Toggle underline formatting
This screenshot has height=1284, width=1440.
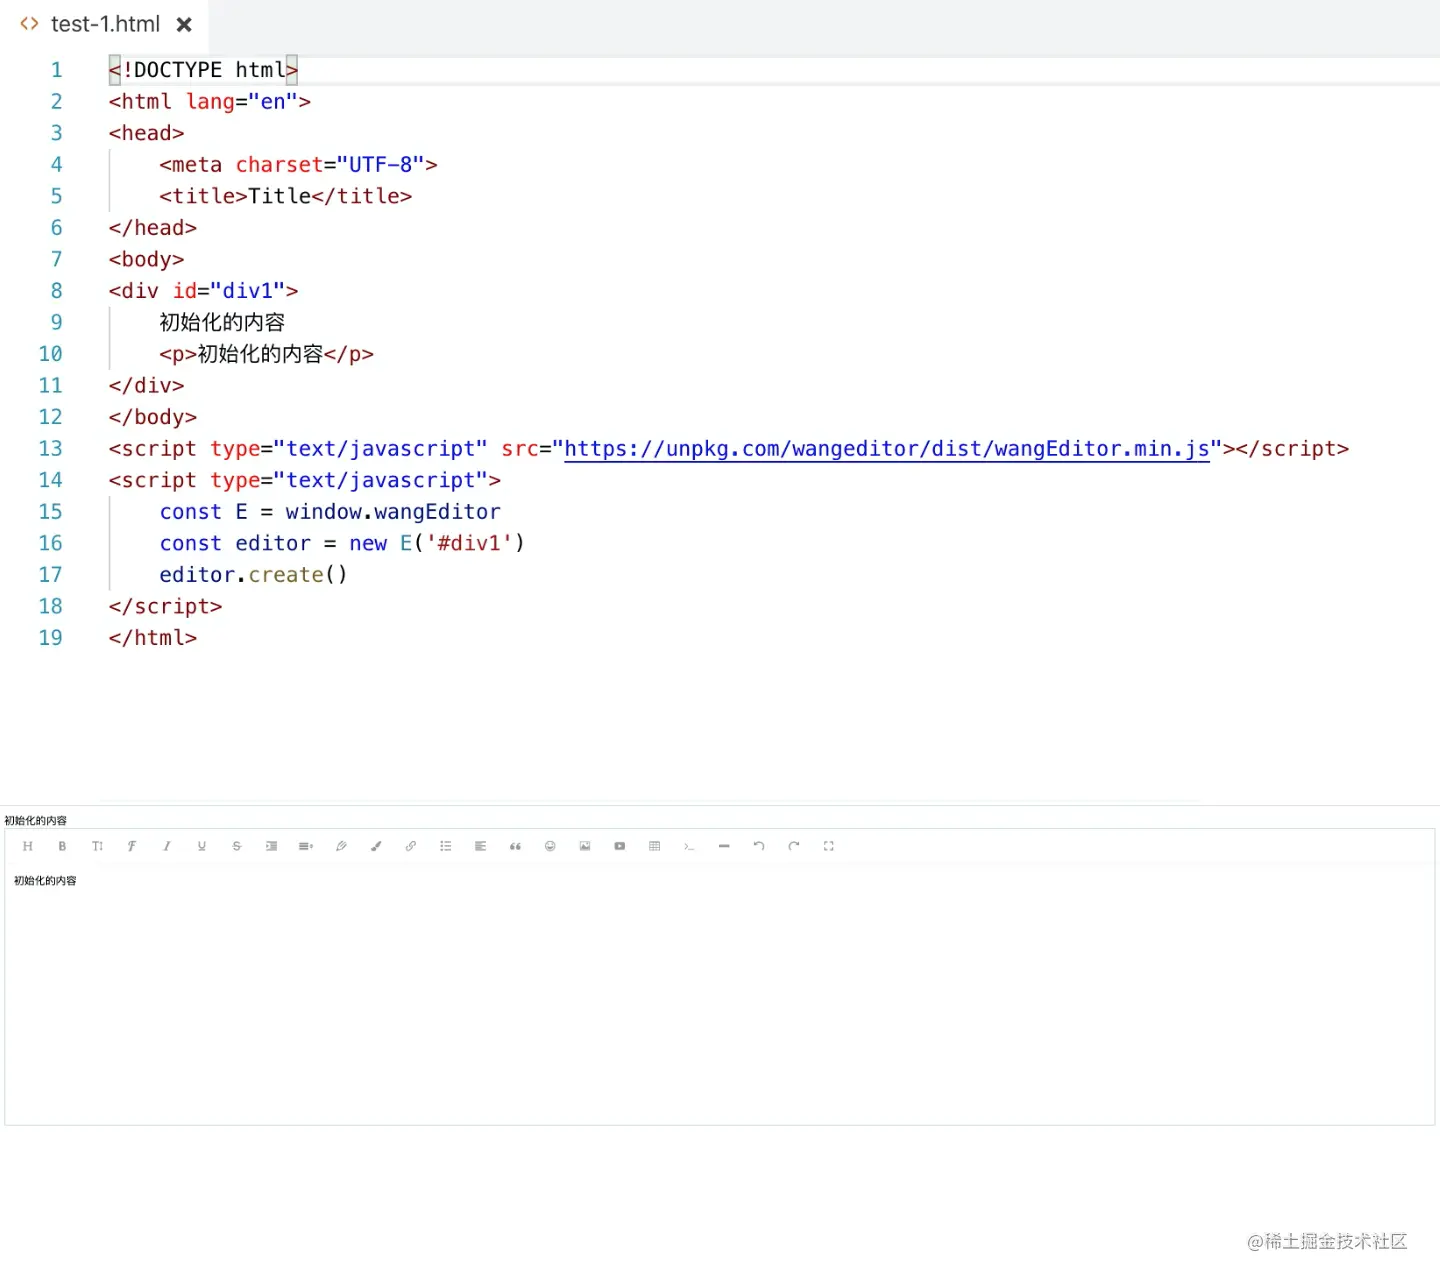(x=202, y=846)
